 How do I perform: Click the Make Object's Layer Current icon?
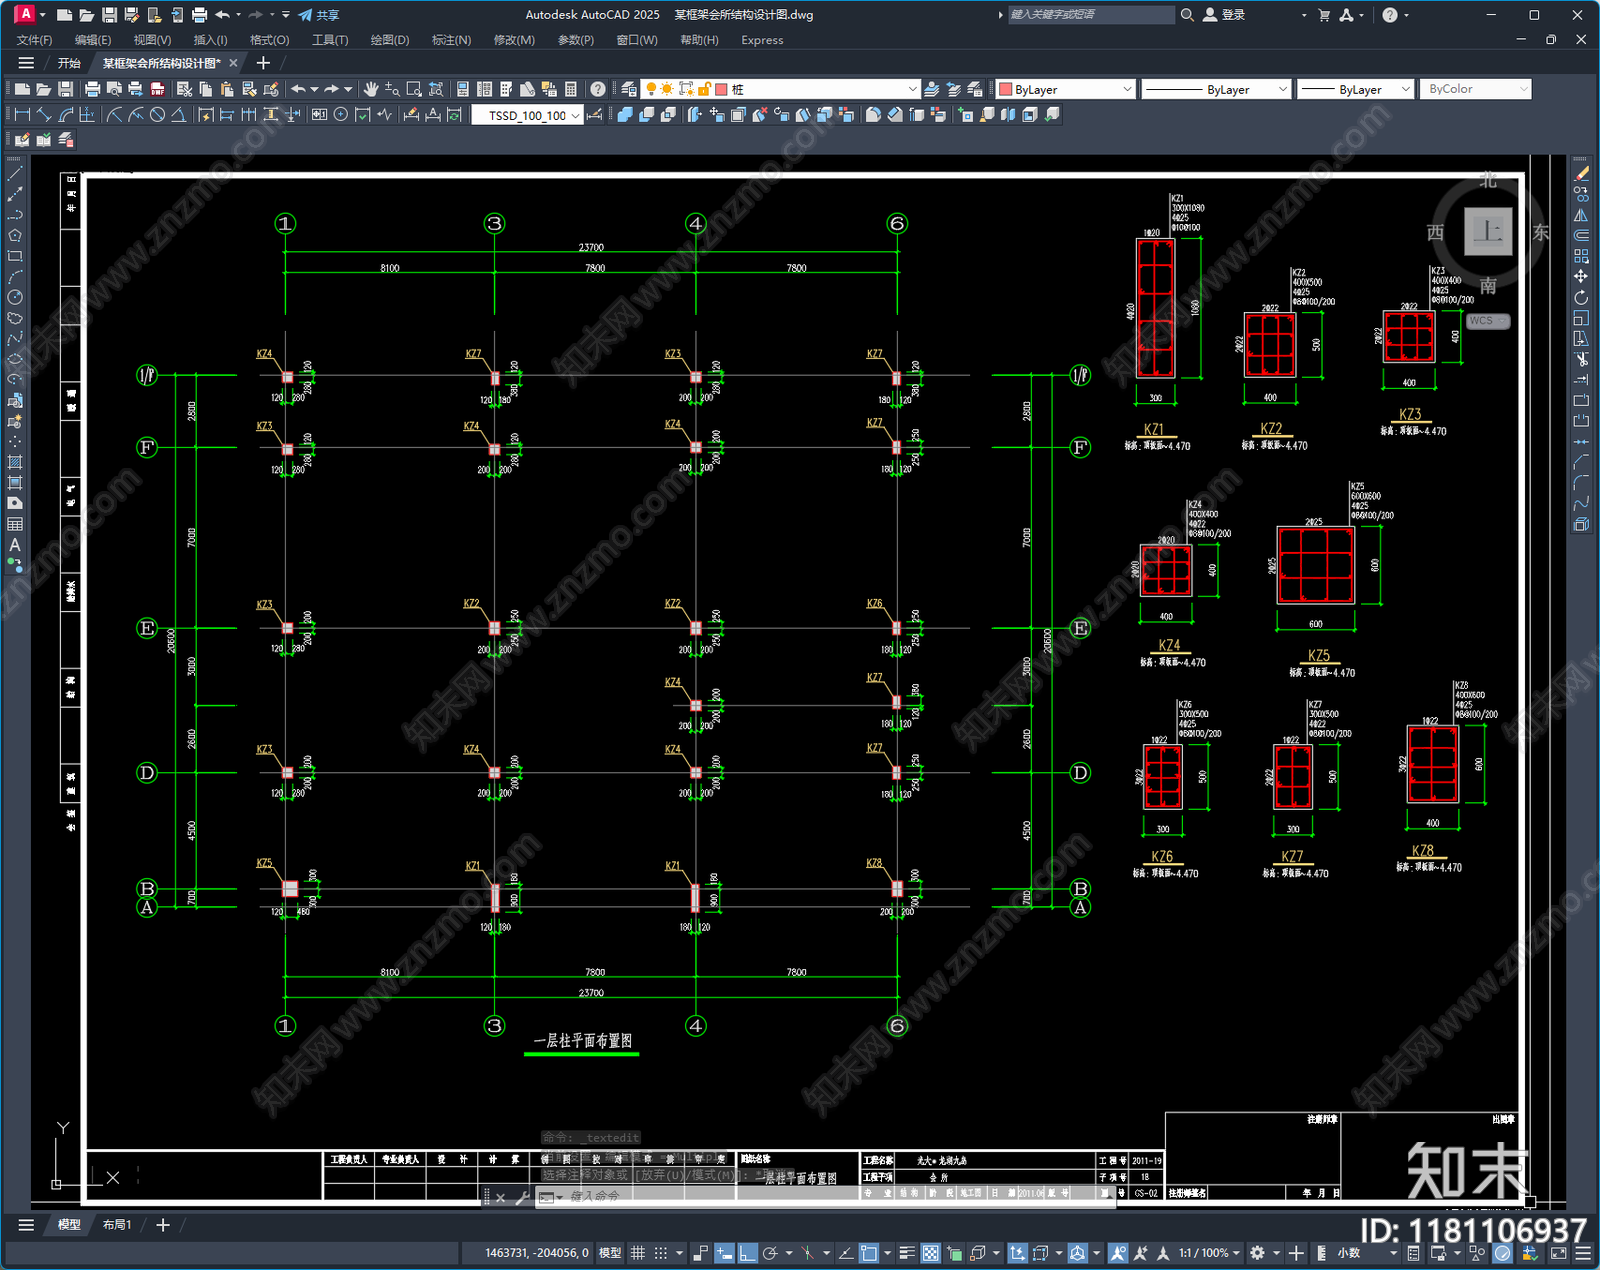[x=931, y=89]
